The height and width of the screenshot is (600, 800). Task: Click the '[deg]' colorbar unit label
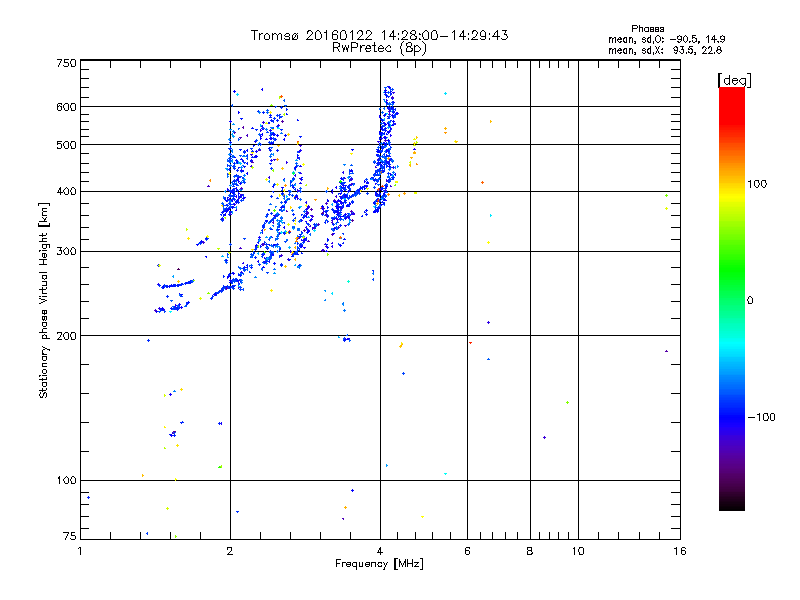pyautogui.click(x=734, y=80)
